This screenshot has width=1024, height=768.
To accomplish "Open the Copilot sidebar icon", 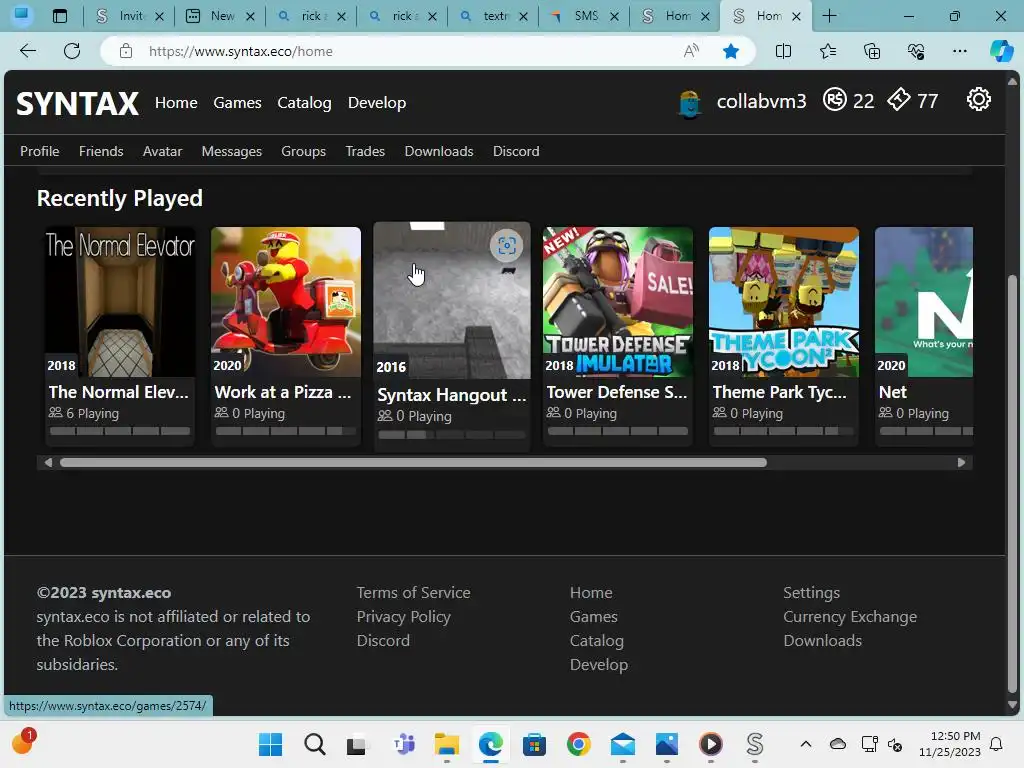I will pyautogui.click(x=1001, y=51).
